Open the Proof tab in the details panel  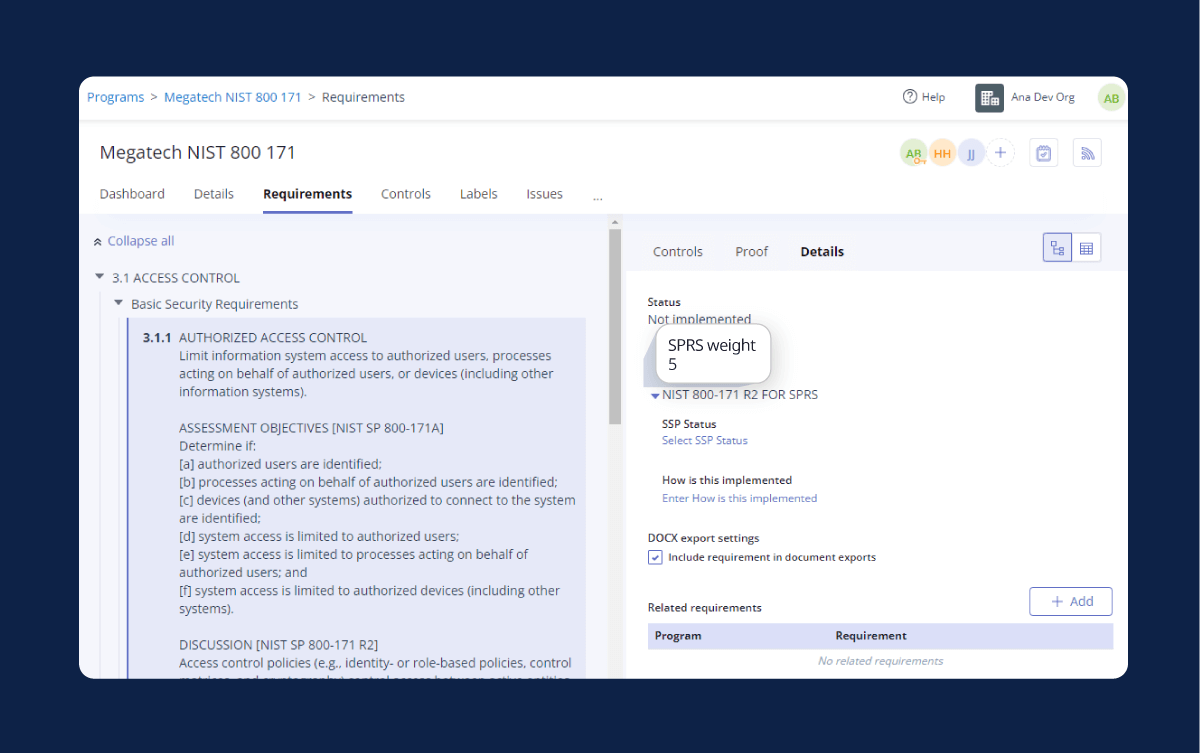(x=751, y=252)
